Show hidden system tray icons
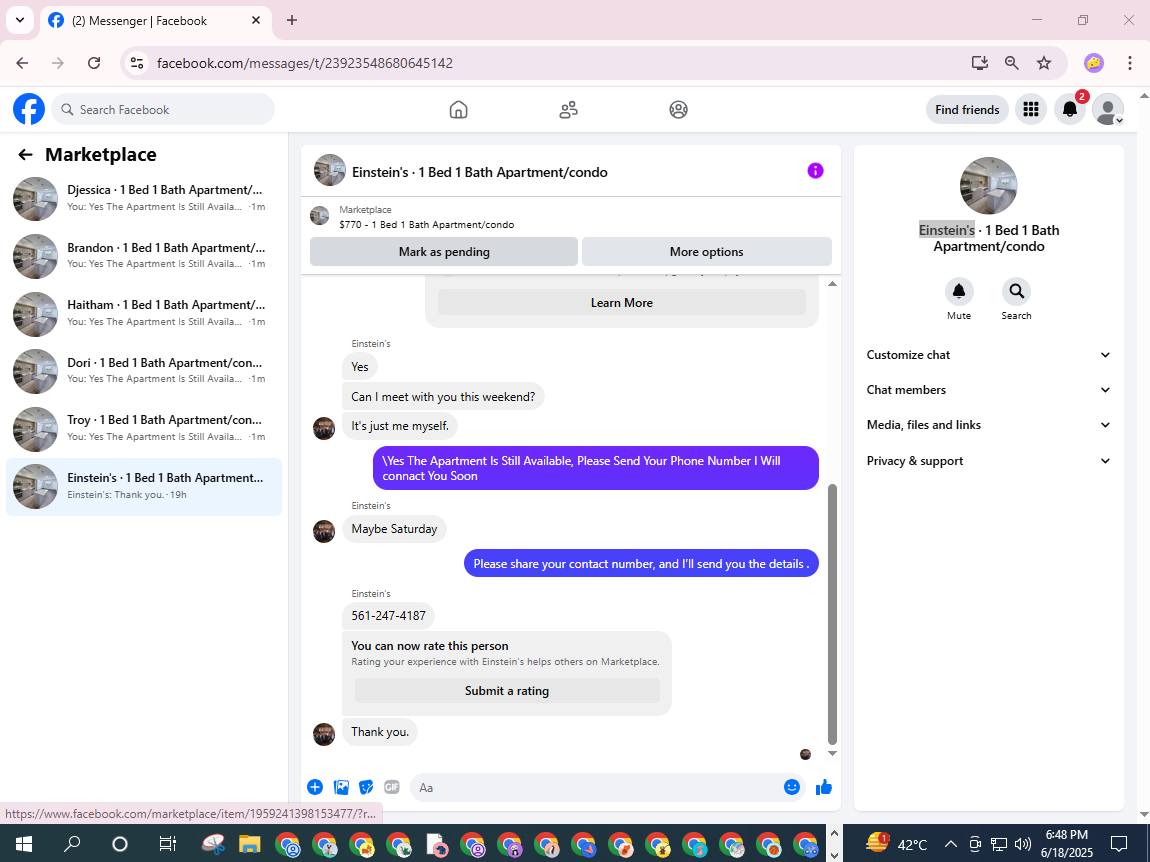Screen dimensions: 1150x862 pyautogui.click(x=951, y=844)
